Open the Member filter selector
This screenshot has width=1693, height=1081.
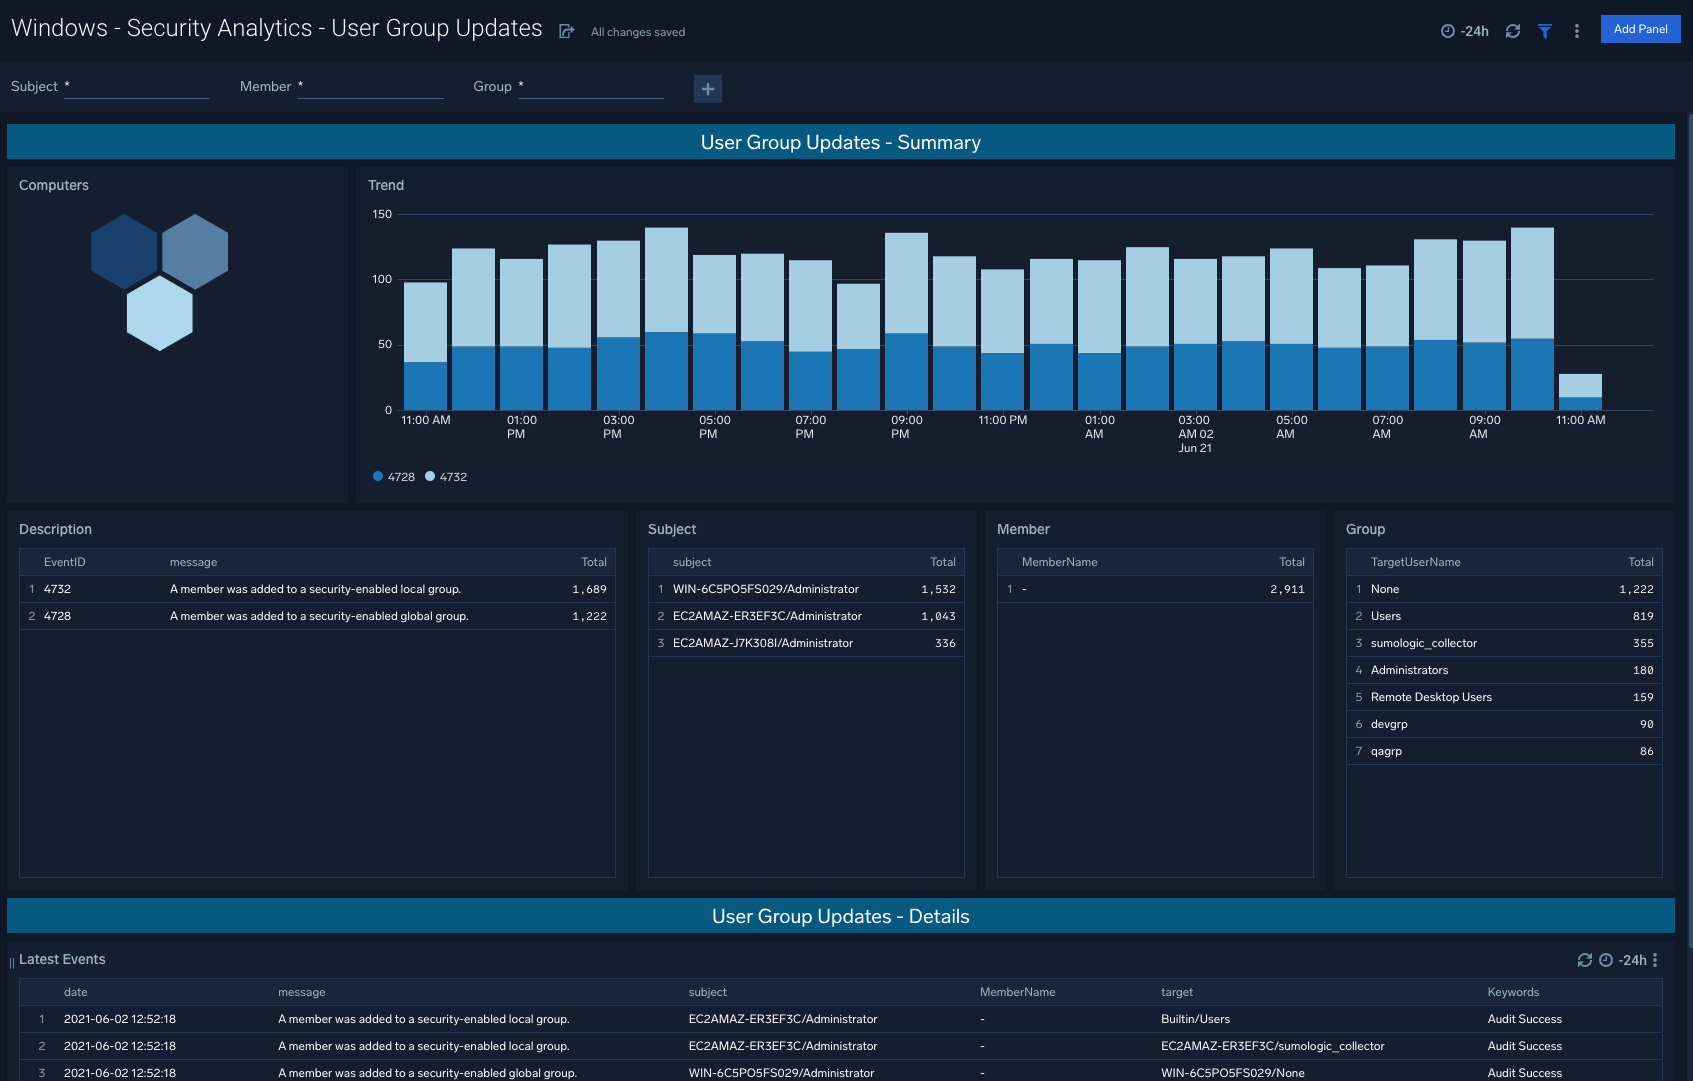pos(370,90)
